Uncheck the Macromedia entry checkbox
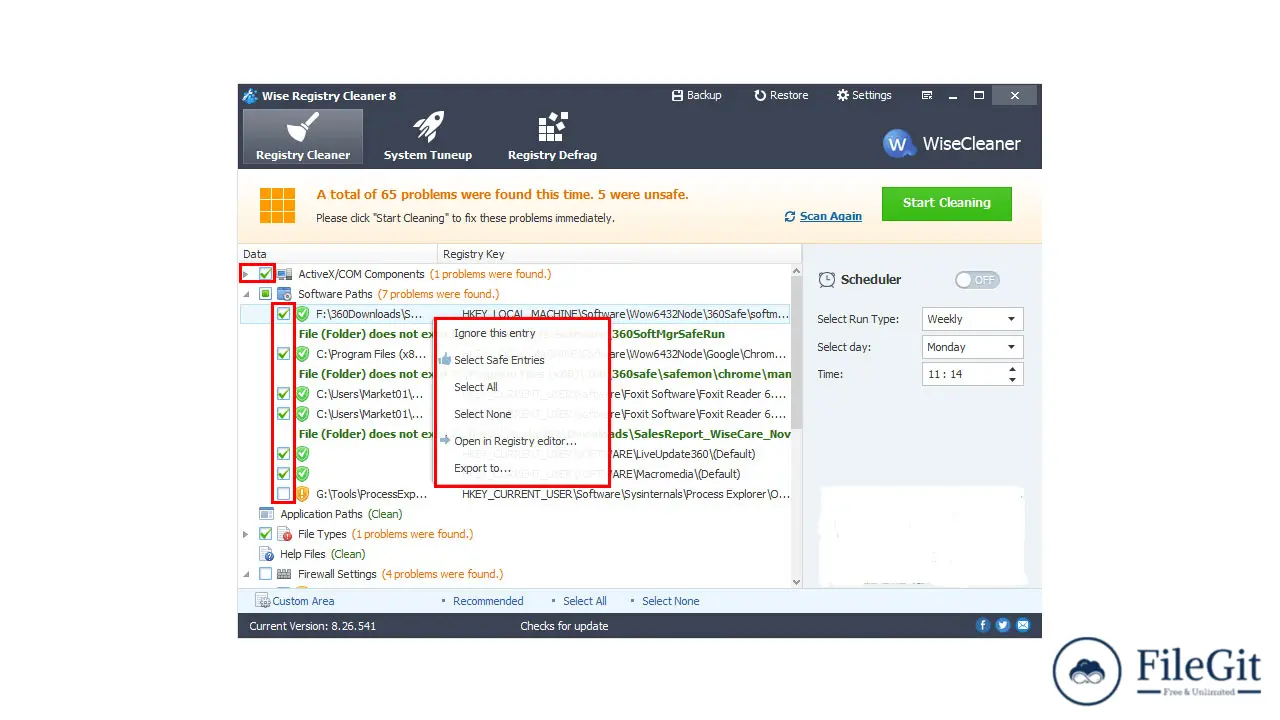Image resolution: width=1280 pixels, height=720 pixels. tap(283, 474)
